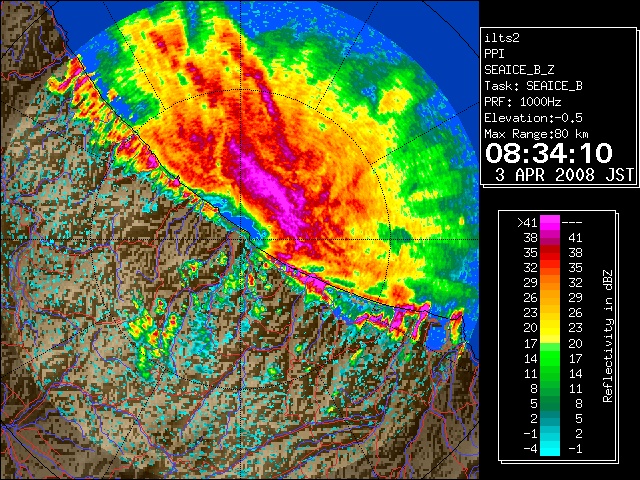The height and width of the screenshot is (480, 640).
Task: Click 'Max Range:80 km' text
Action: coord(537,134)
